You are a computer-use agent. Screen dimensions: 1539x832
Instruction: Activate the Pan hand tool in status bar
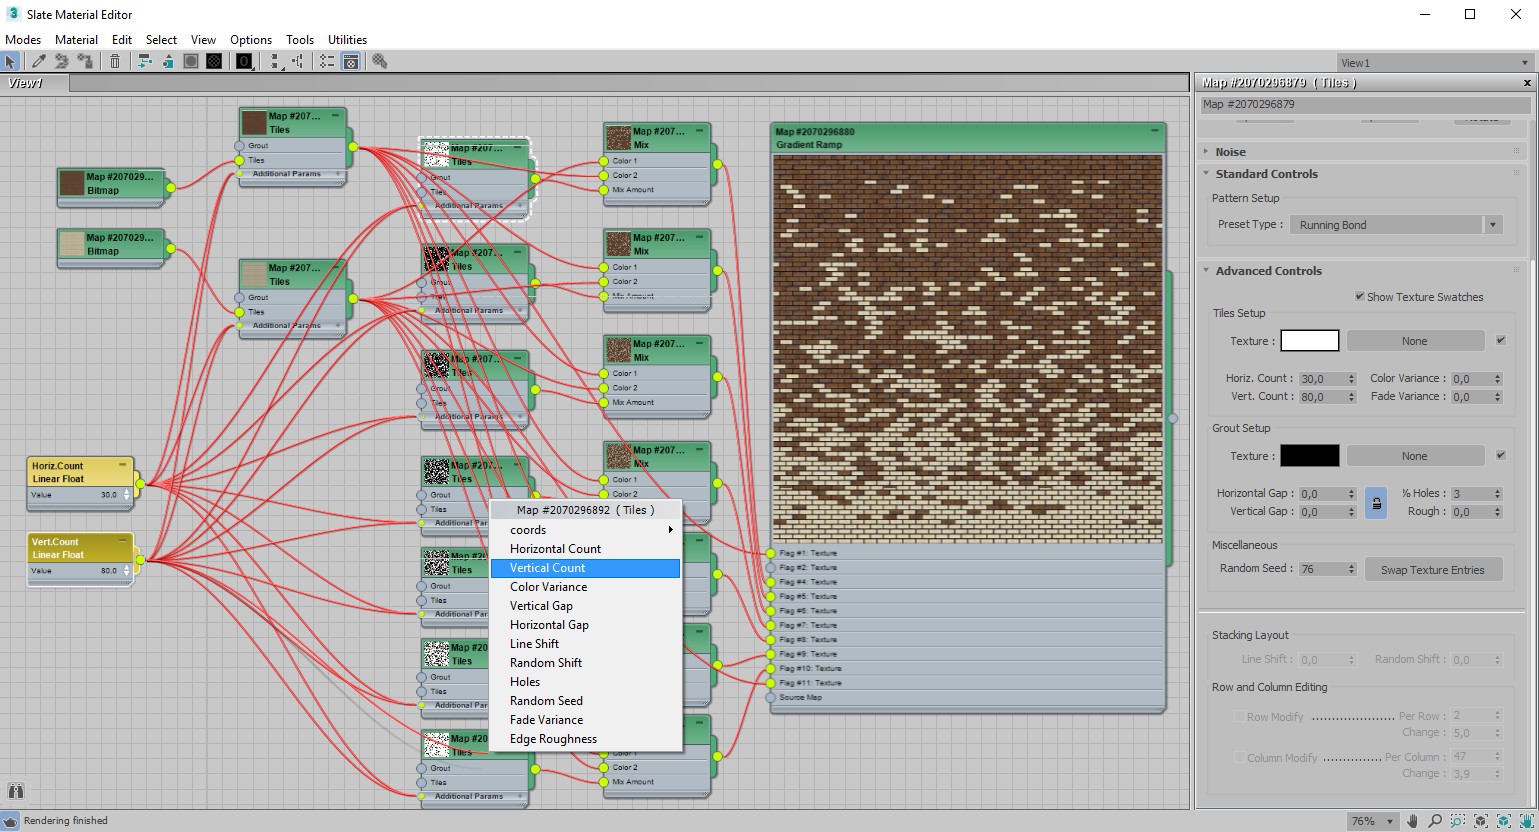tap(1412, 822)
